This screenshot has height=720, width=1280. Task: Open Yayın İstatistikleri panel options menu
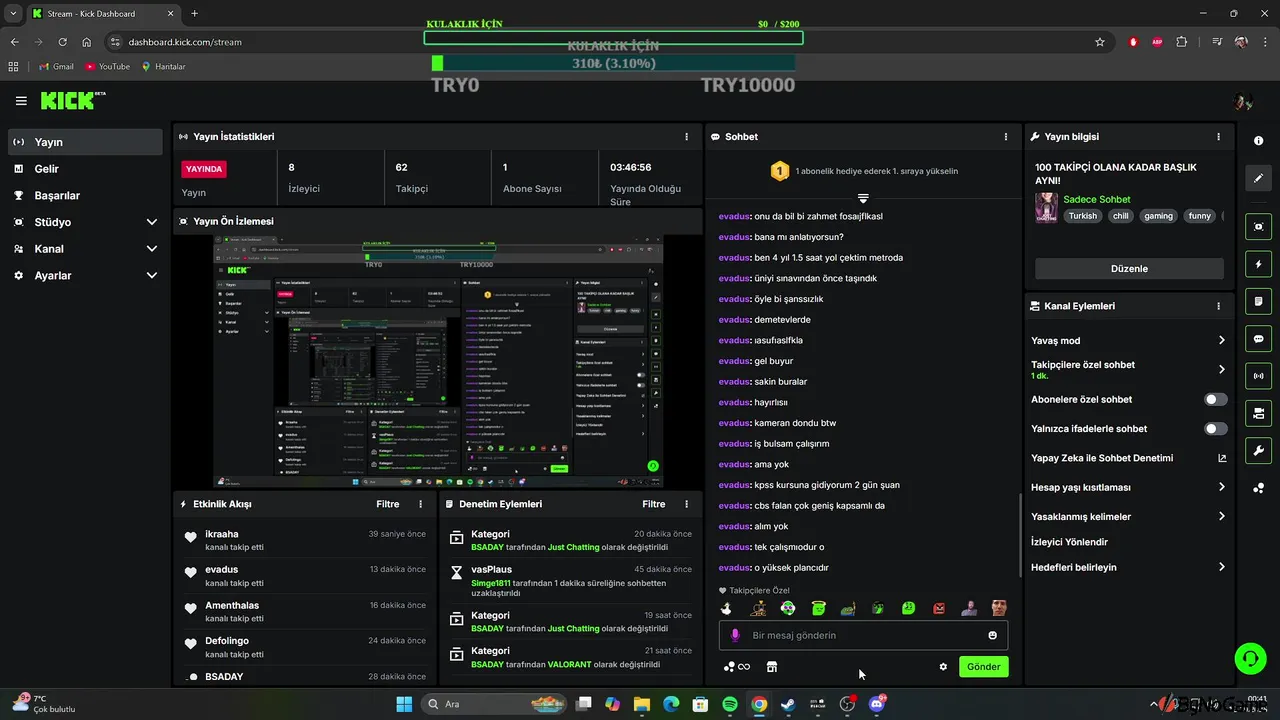pos(686,137)
